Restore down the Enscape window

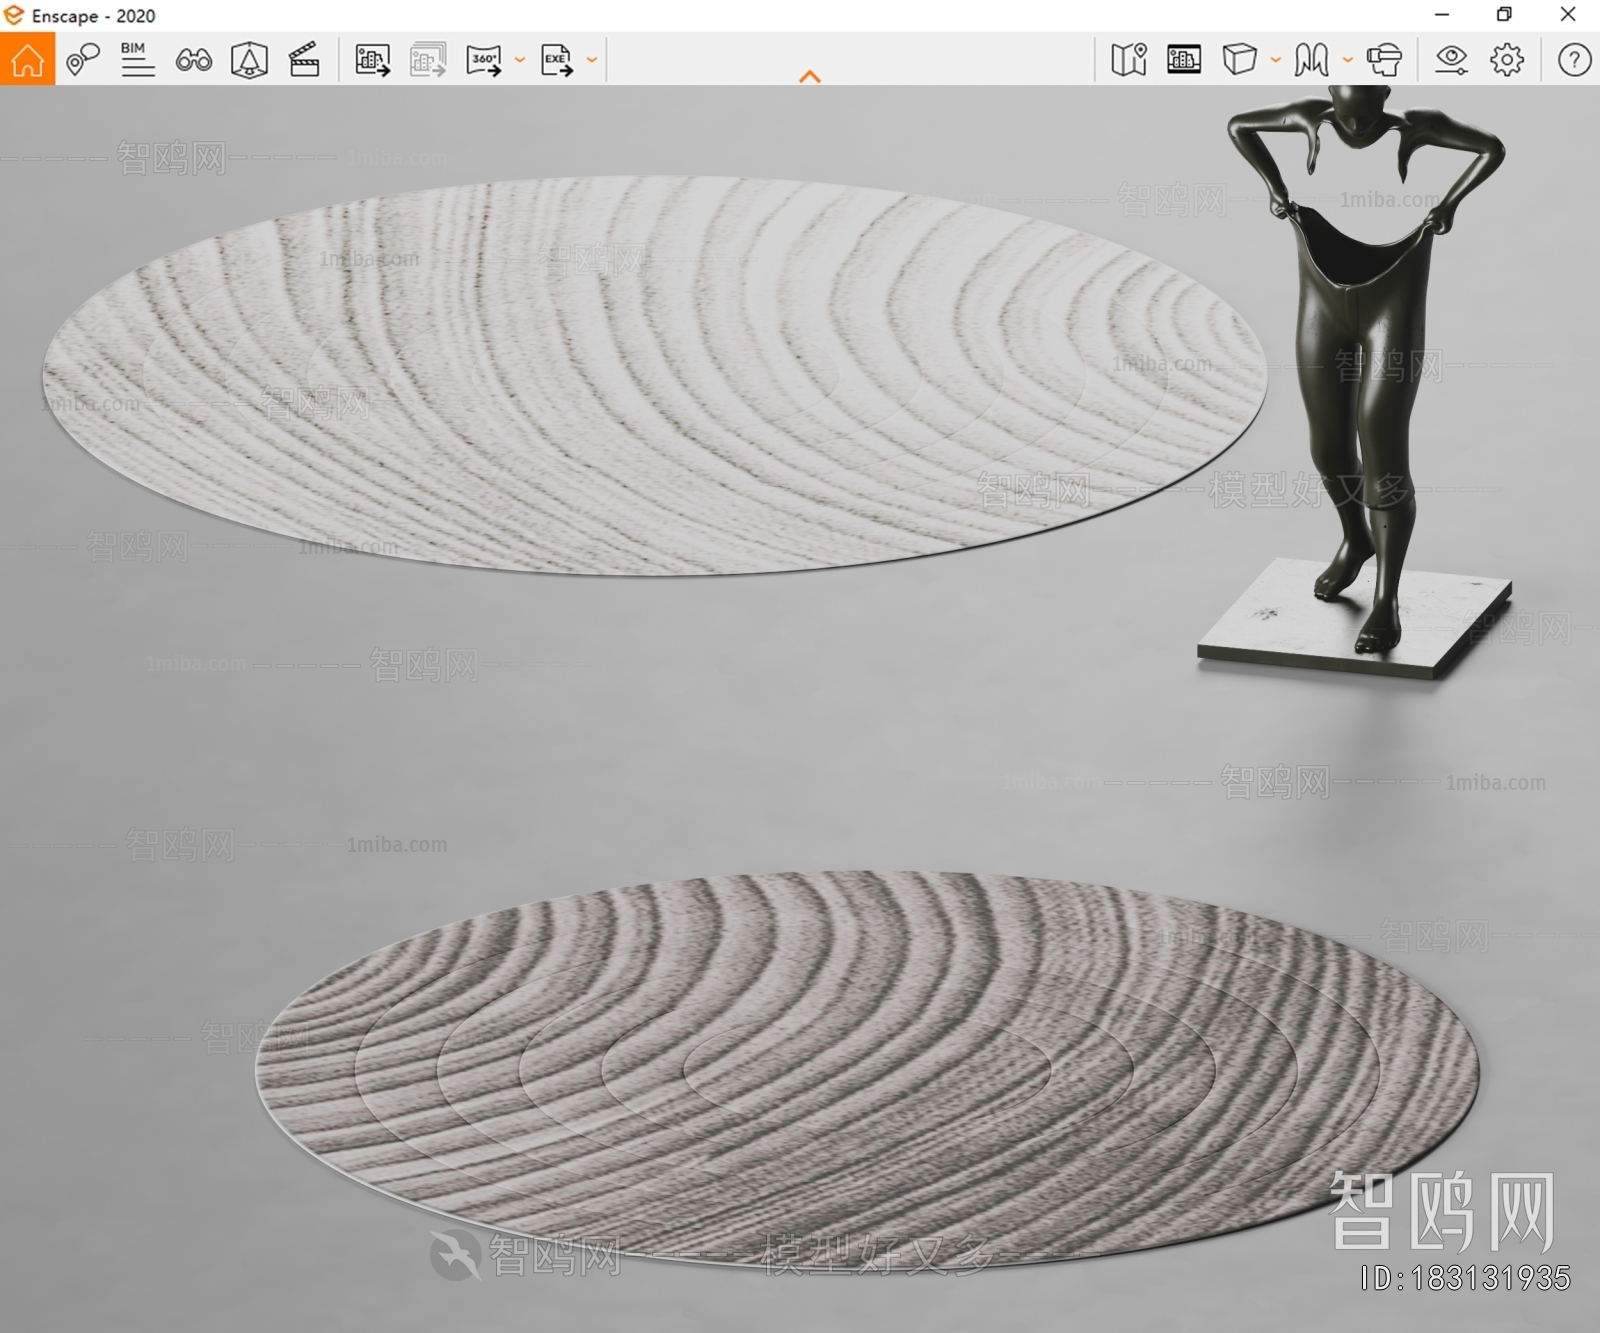(x=1504, y=15)
